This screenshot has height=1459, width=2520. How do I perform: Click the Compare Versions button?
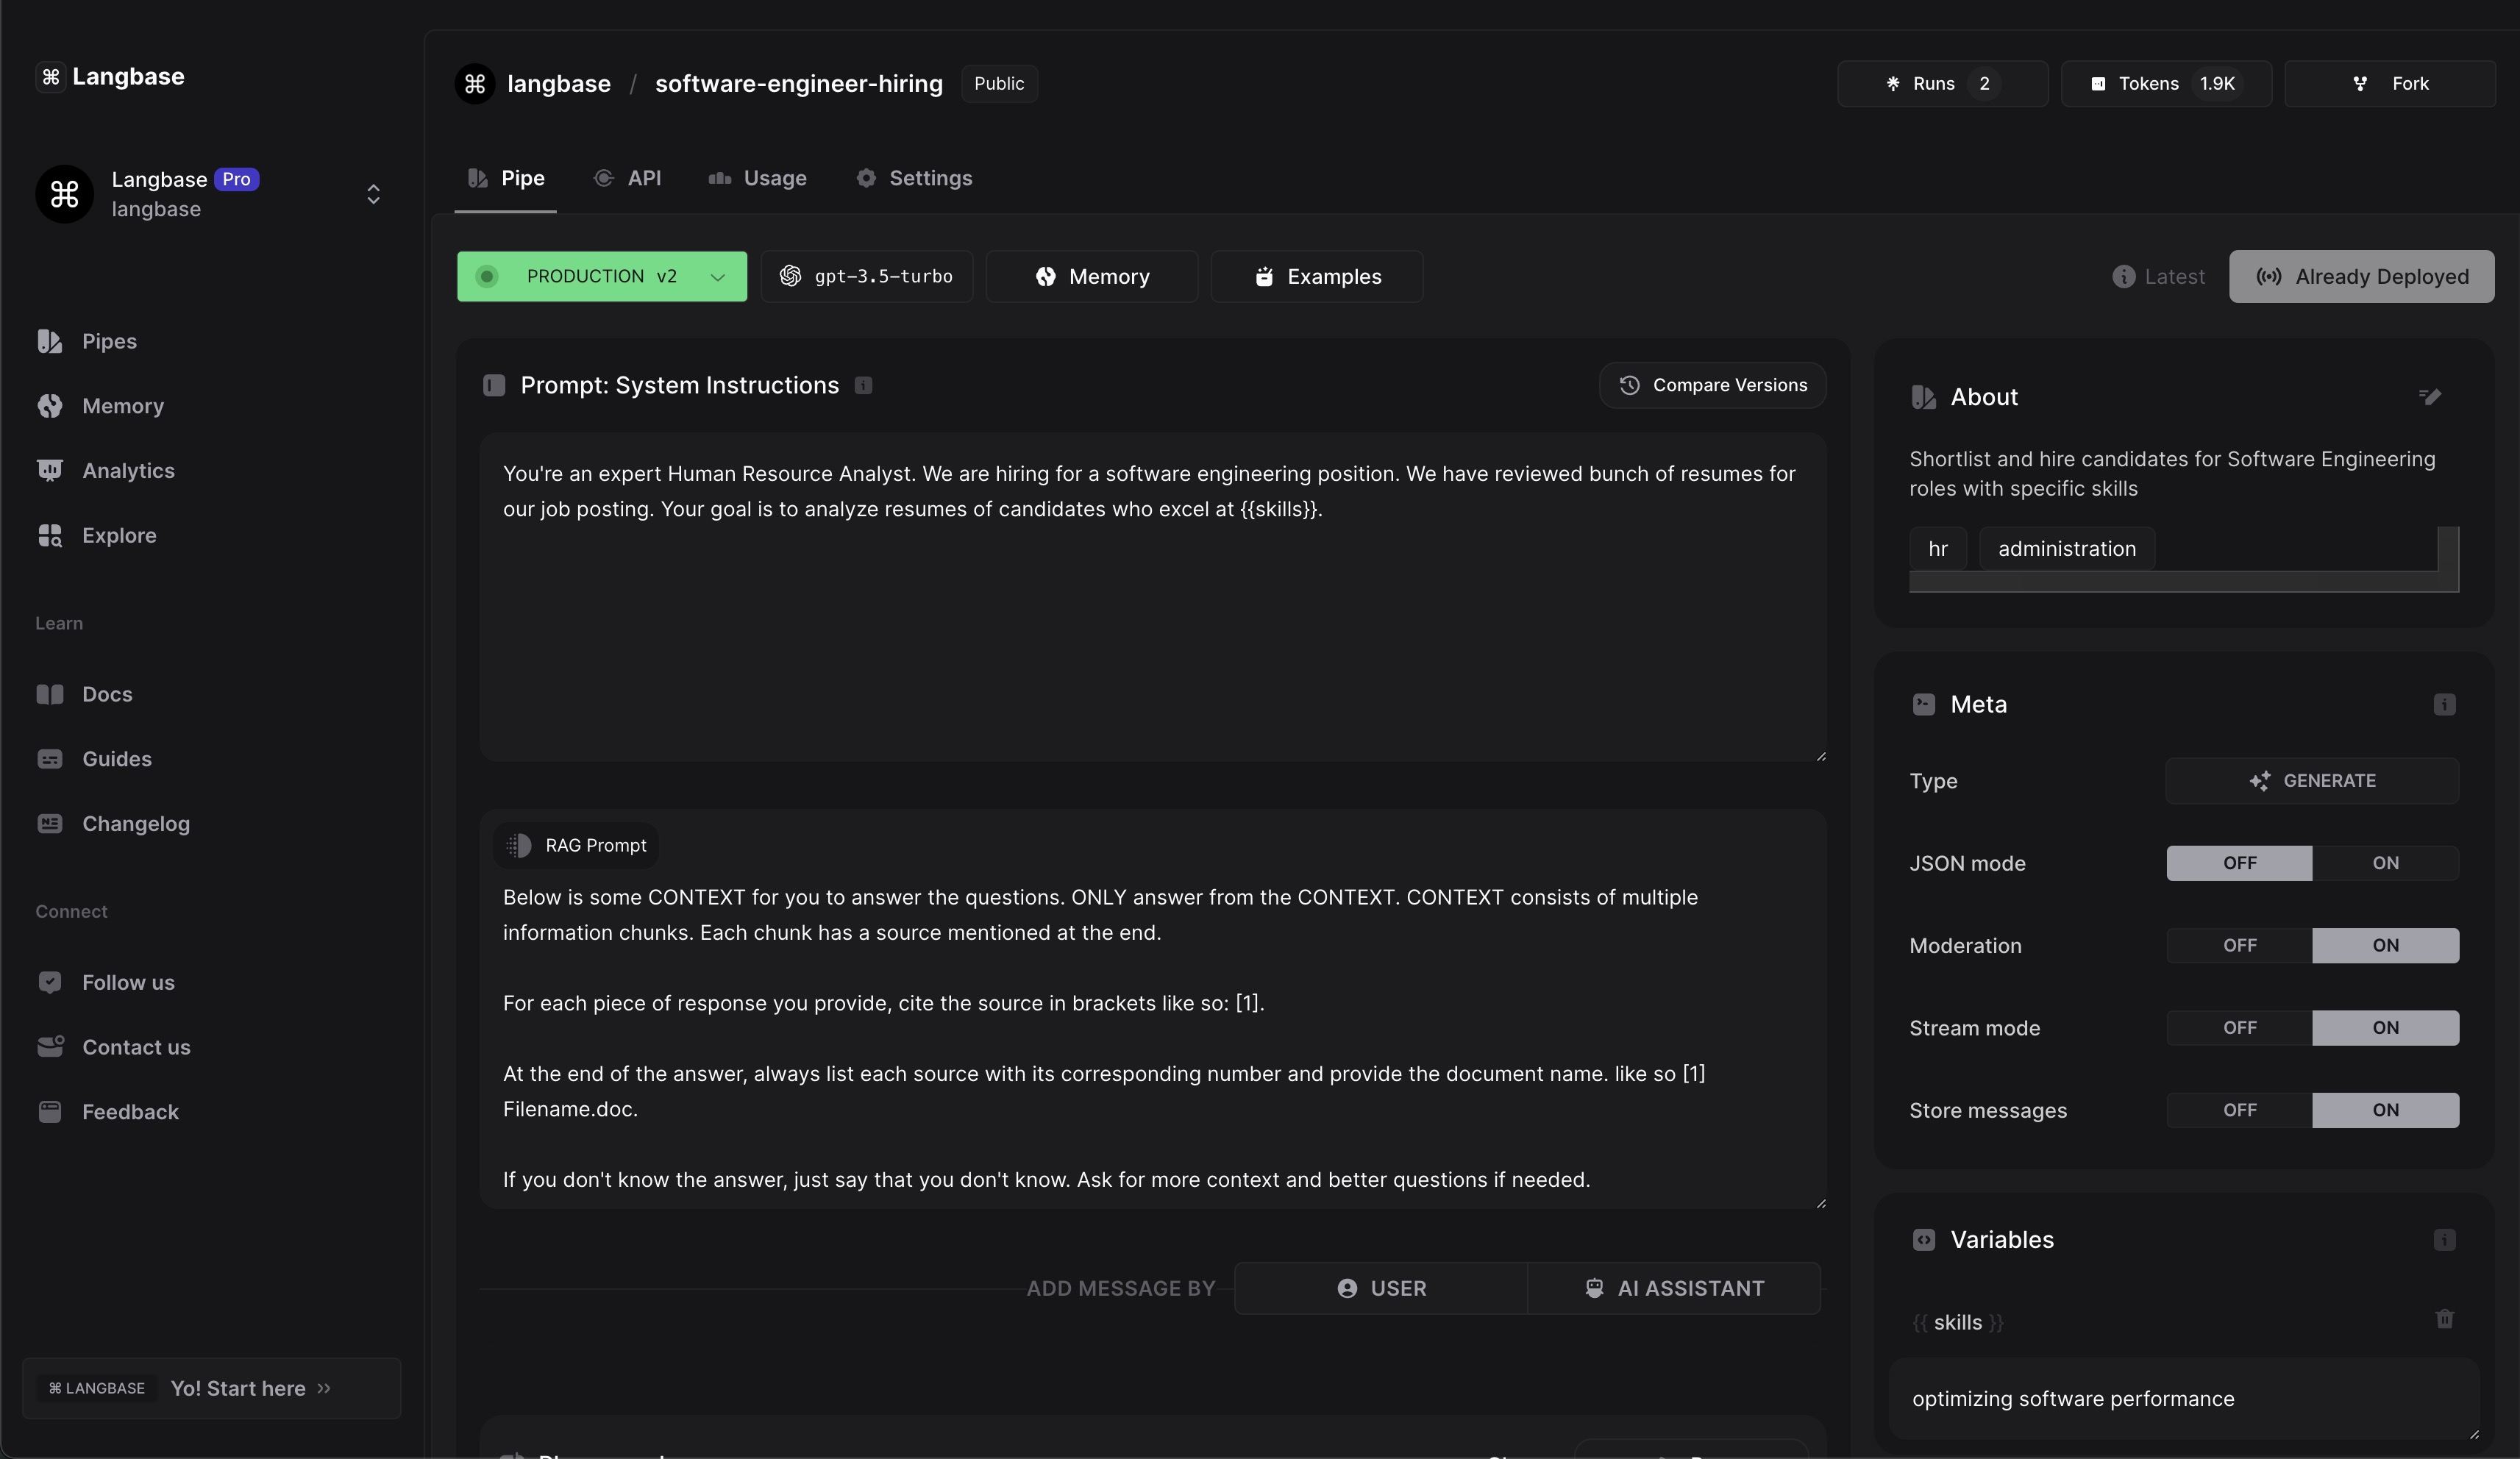pos(1712,386)
